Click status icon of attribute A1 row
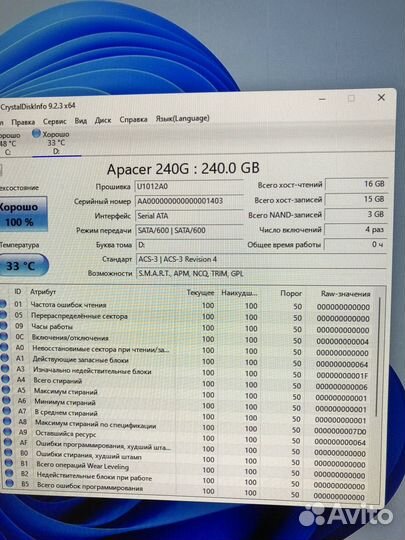The image size is (405, 540). tap(5, 358)
